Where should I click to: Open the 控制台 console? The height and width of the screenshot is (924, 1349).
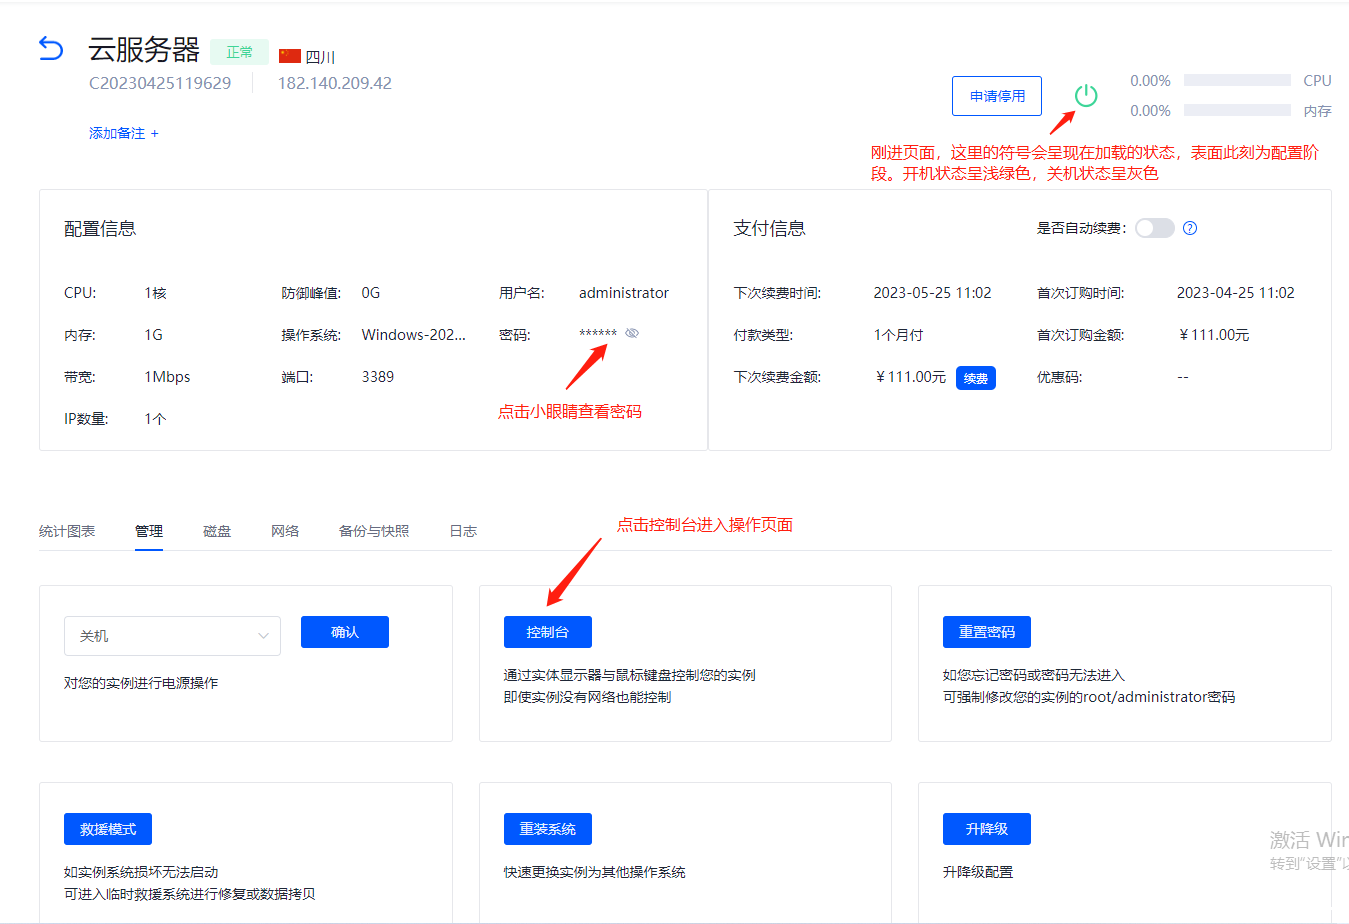click(x=547, y=631)
